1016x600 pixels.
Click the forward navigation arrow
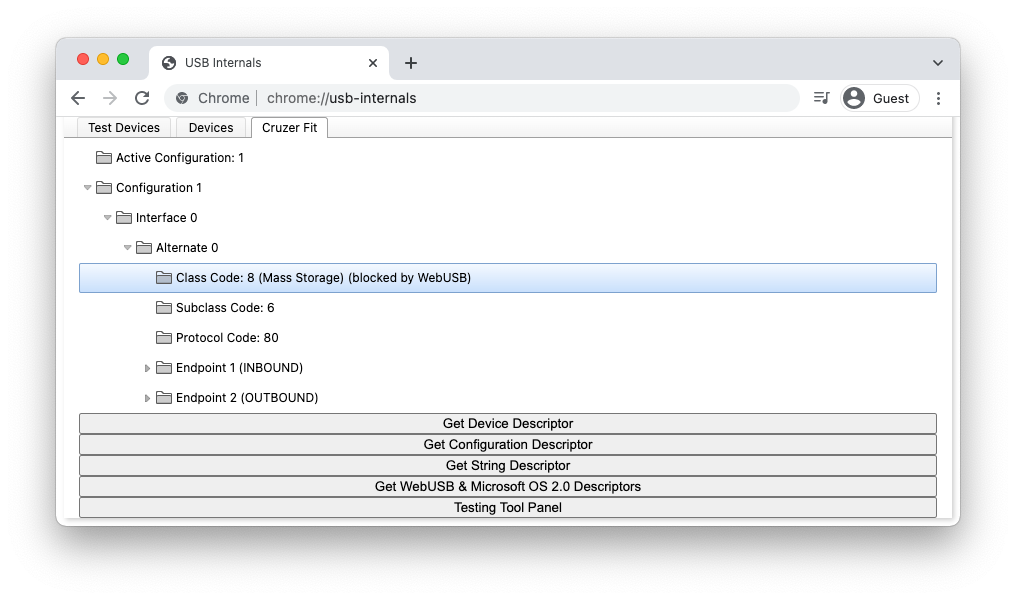pyautogui.click(x=110, y=98)
